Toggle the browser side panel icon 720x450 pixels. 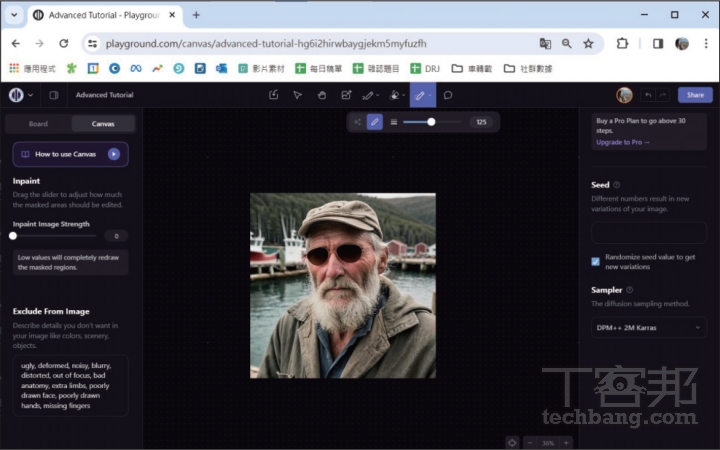tap(658, 44)
